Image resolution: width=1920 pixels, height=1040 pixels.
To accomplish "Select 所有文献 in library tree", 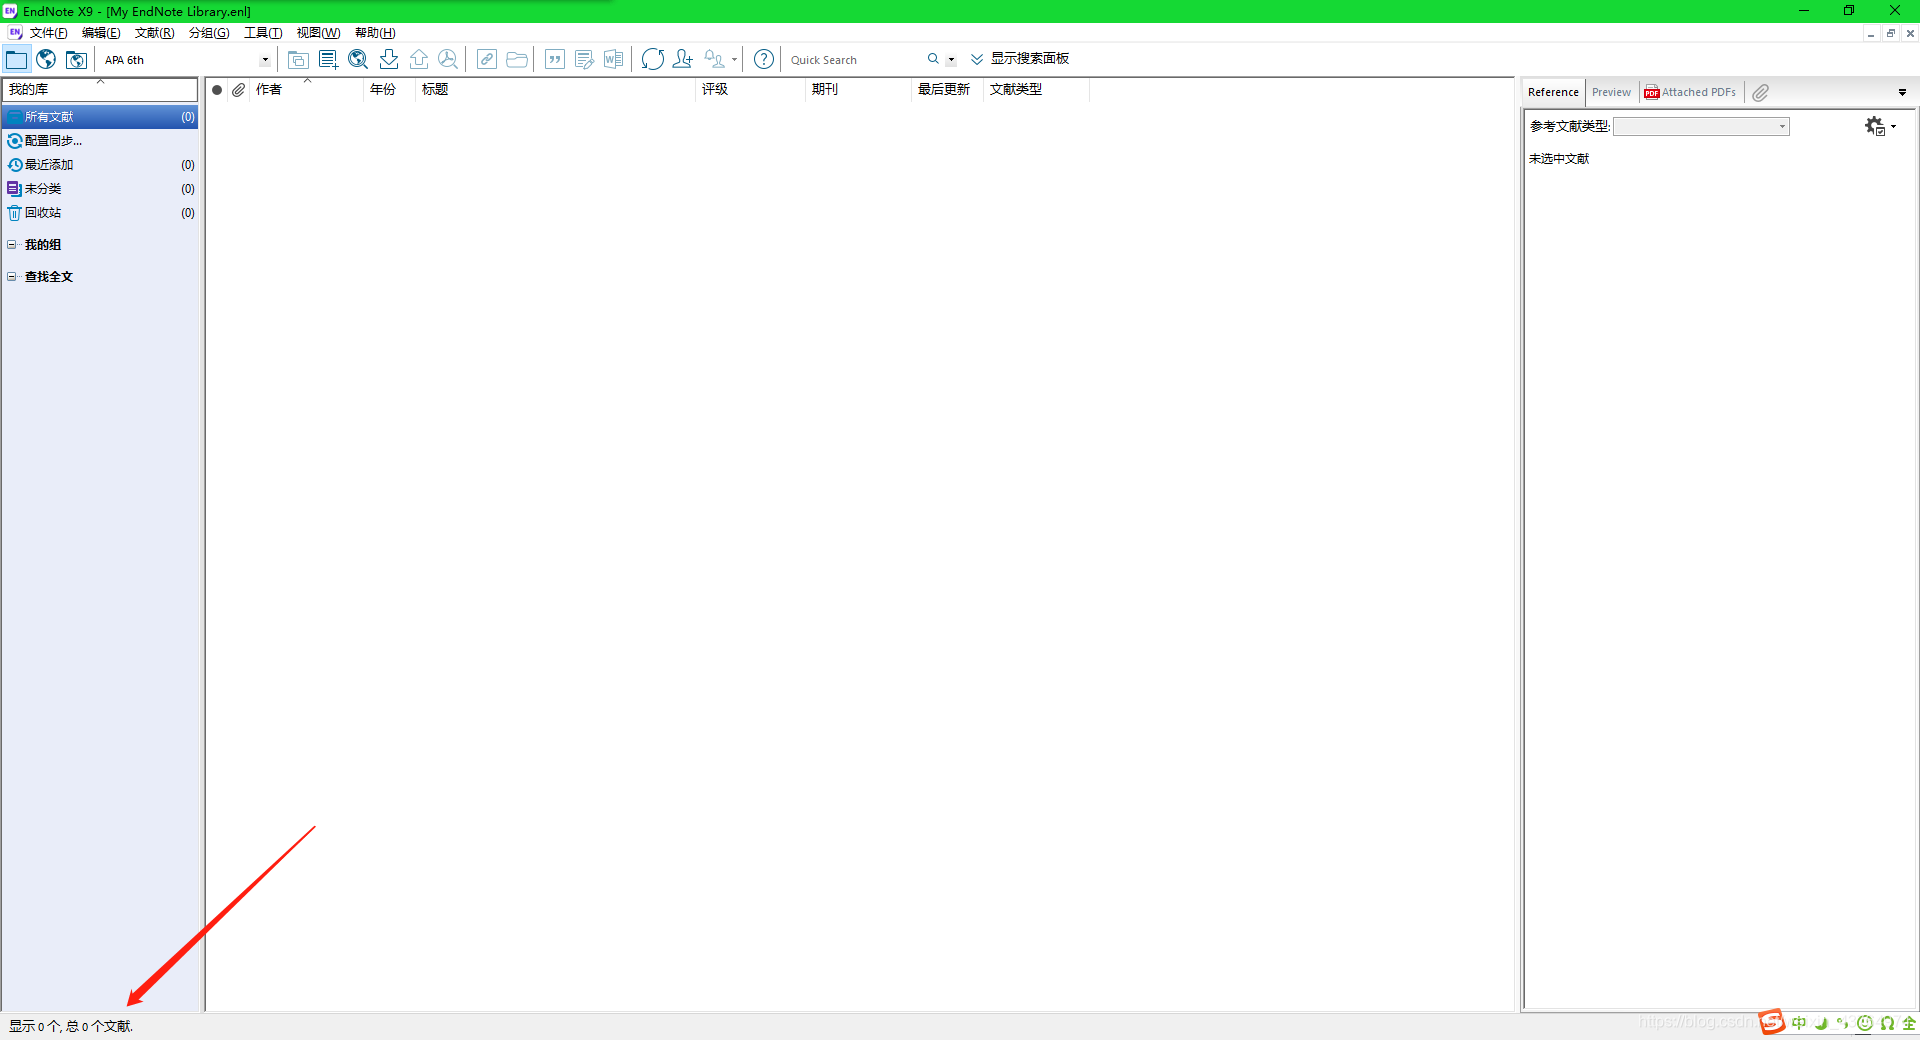I will point(100,117).
